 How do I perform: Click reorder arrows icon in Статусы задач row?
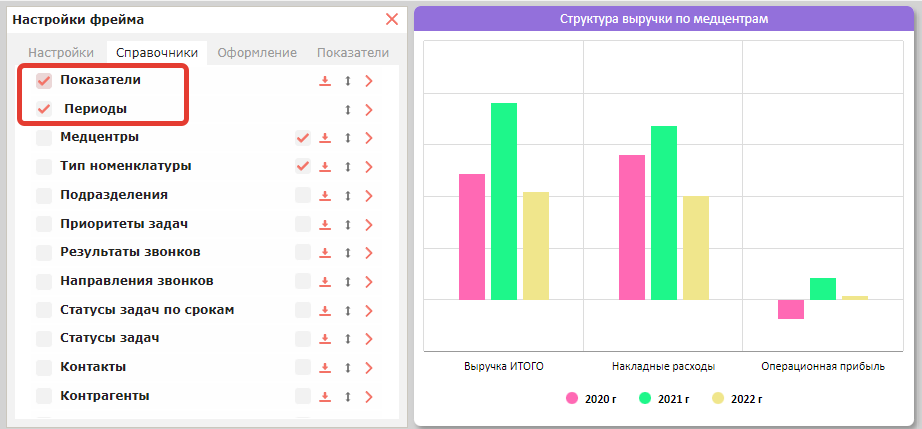click(348, 339)
